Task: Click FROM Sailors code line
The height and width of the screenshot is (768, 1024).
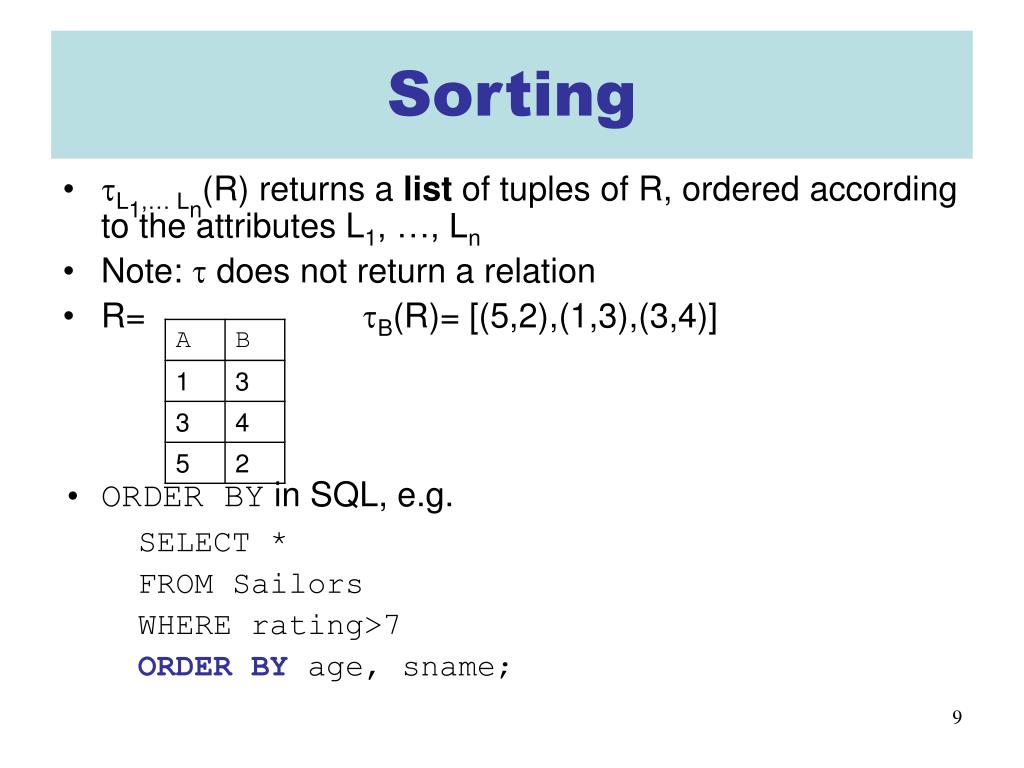Action: pyautogui.click(x=250, y=584)
